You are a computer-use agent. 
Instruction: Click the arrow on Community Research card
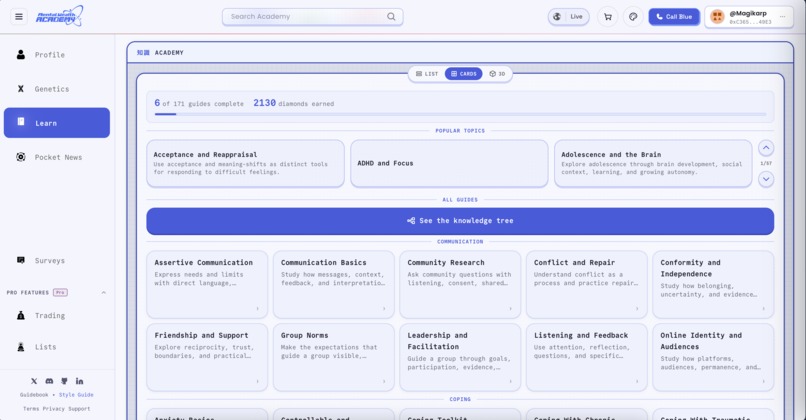click(x=510, y=308)
